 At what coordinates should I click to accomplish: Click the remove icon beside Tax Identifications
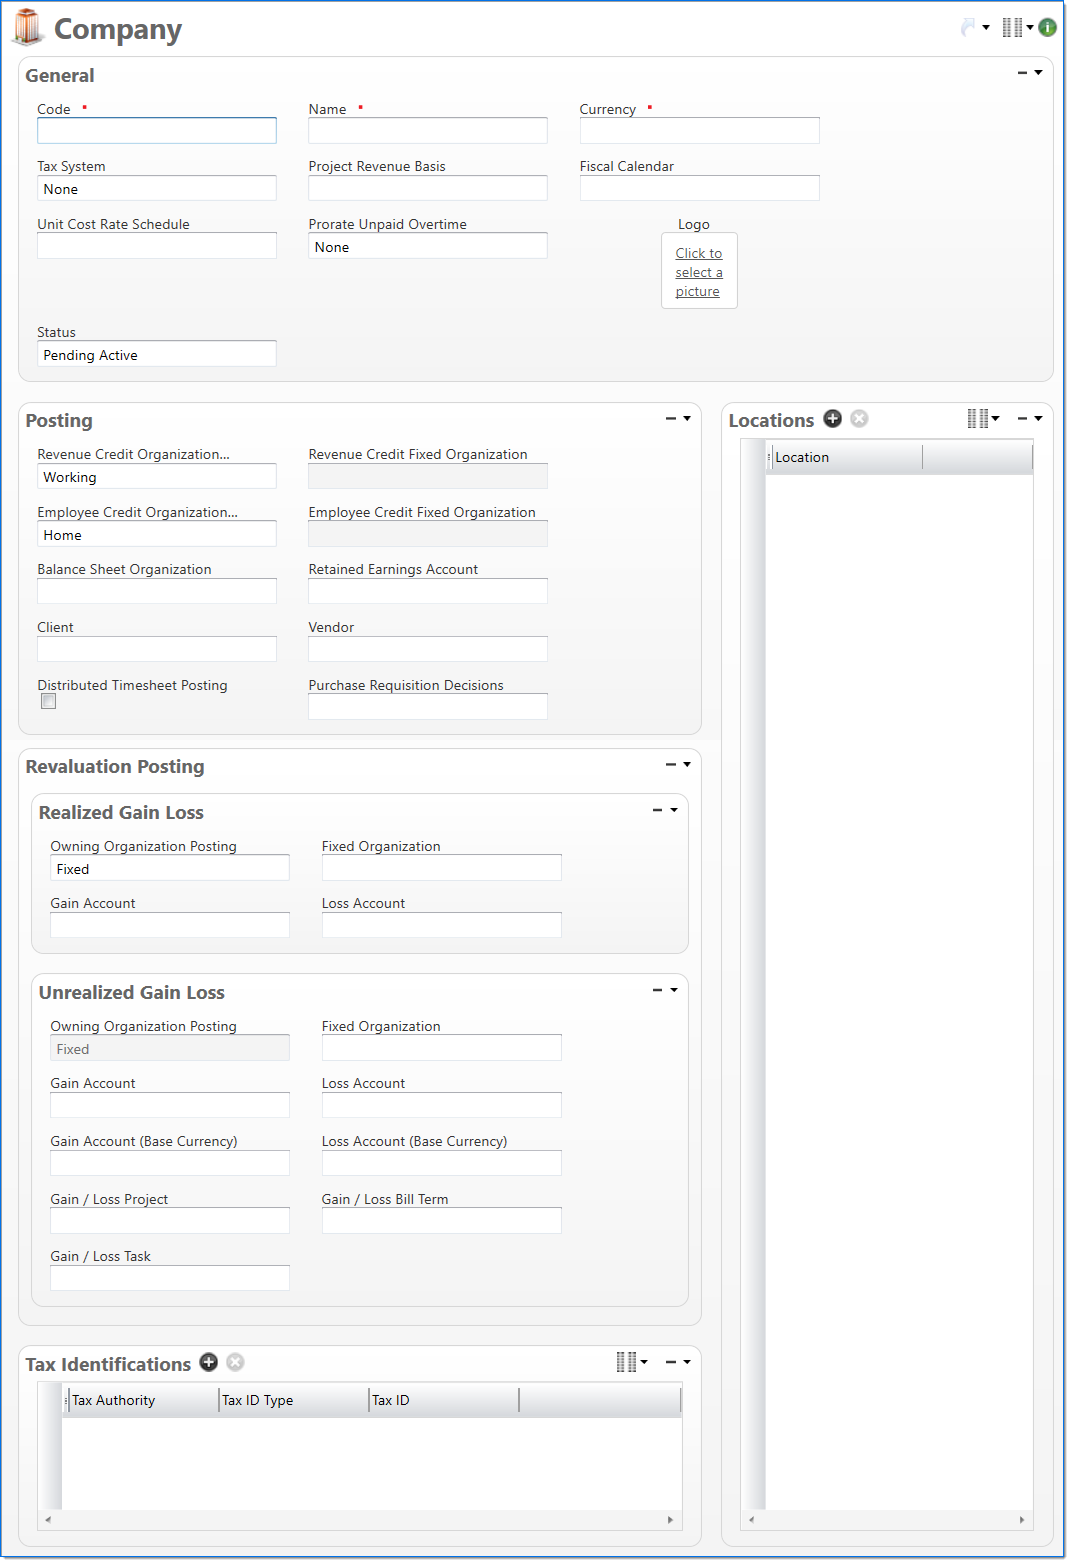tap(235, 1362)
